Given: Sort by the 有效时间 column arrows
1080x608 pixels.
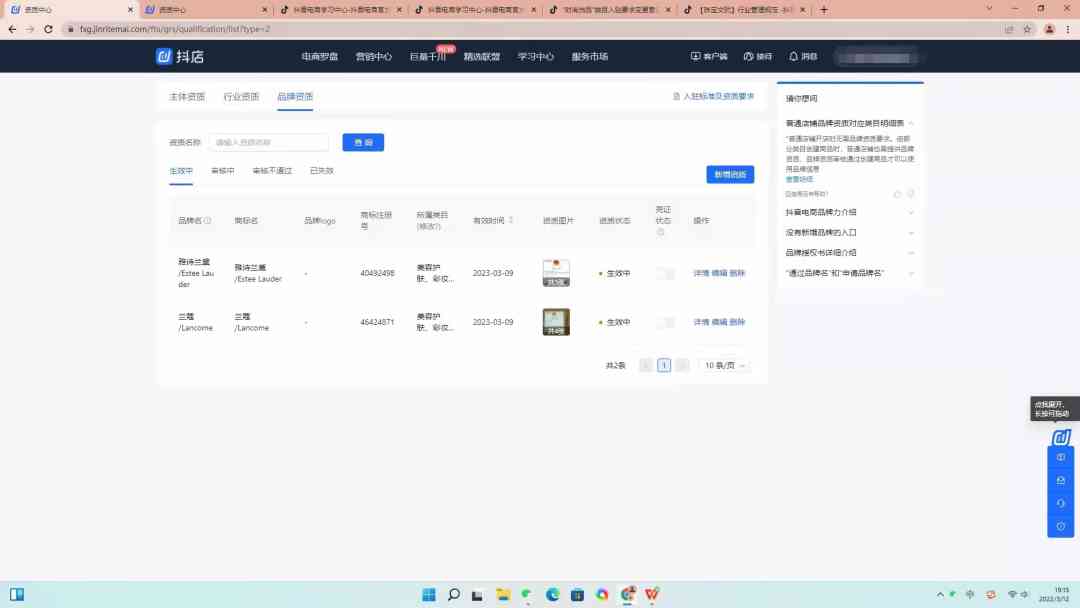Looking at the screenshot, I should (x=512, y=220).
